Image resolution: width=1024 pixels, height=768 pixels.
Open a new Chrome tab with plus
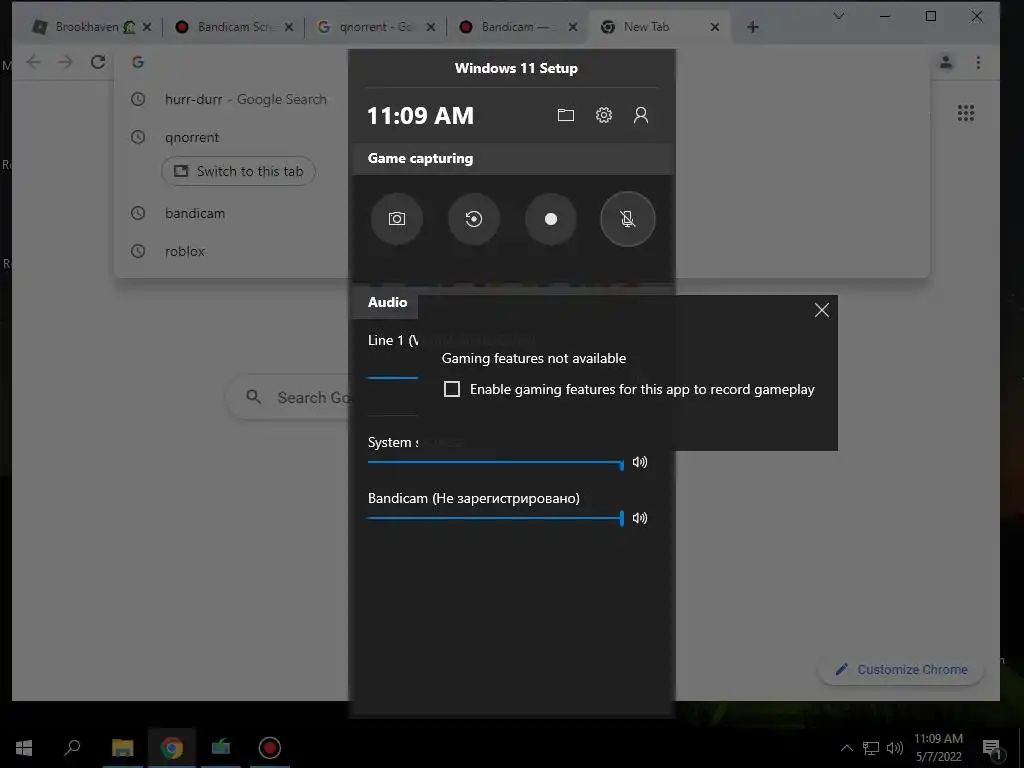(752, 27)
